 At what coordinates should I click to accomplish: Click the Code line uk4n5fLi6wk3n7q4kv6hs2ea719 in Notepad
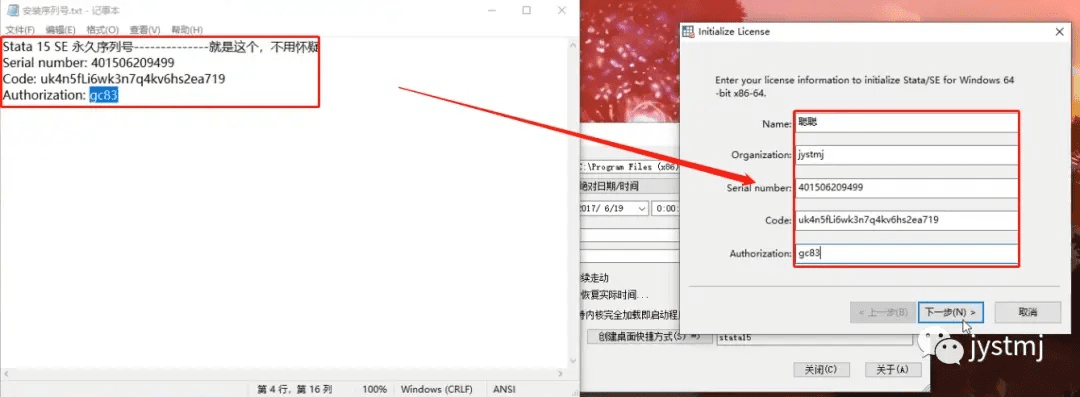tap(114, 79)
